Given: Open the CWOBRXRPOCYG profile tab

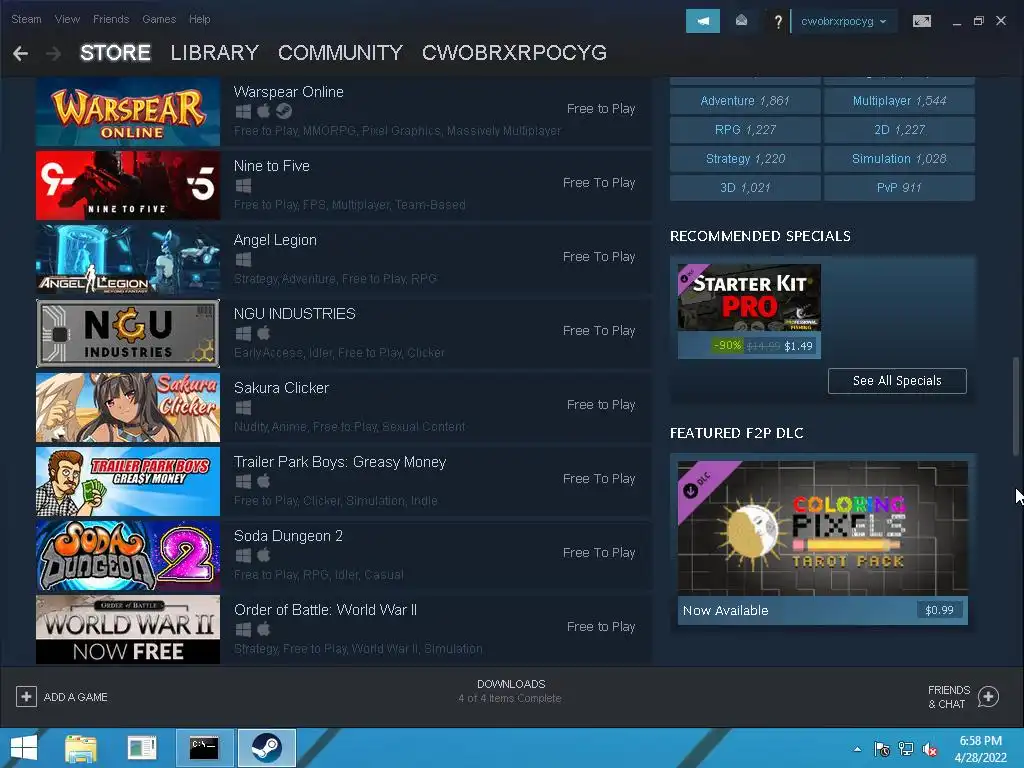Looking at the screenshot, I should [x=515, y=53].
